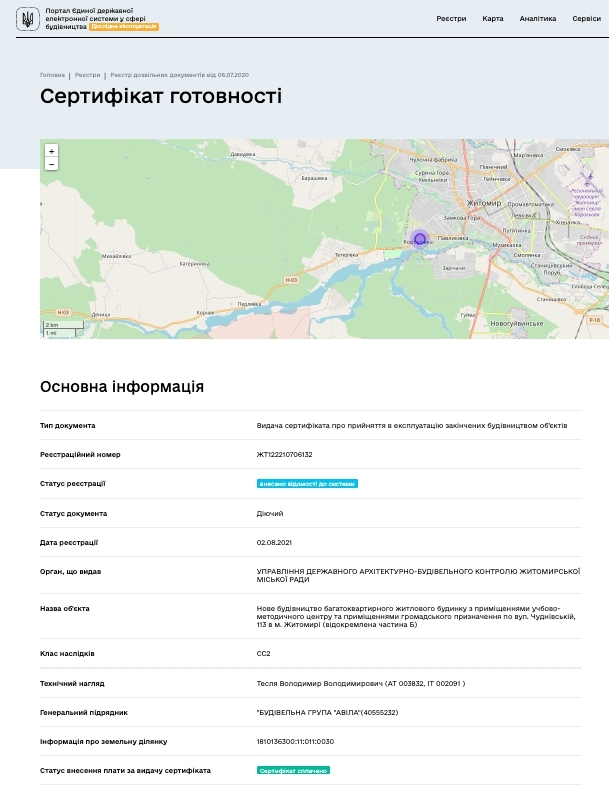Click the Технічний нагляд field label

(72, 684)
